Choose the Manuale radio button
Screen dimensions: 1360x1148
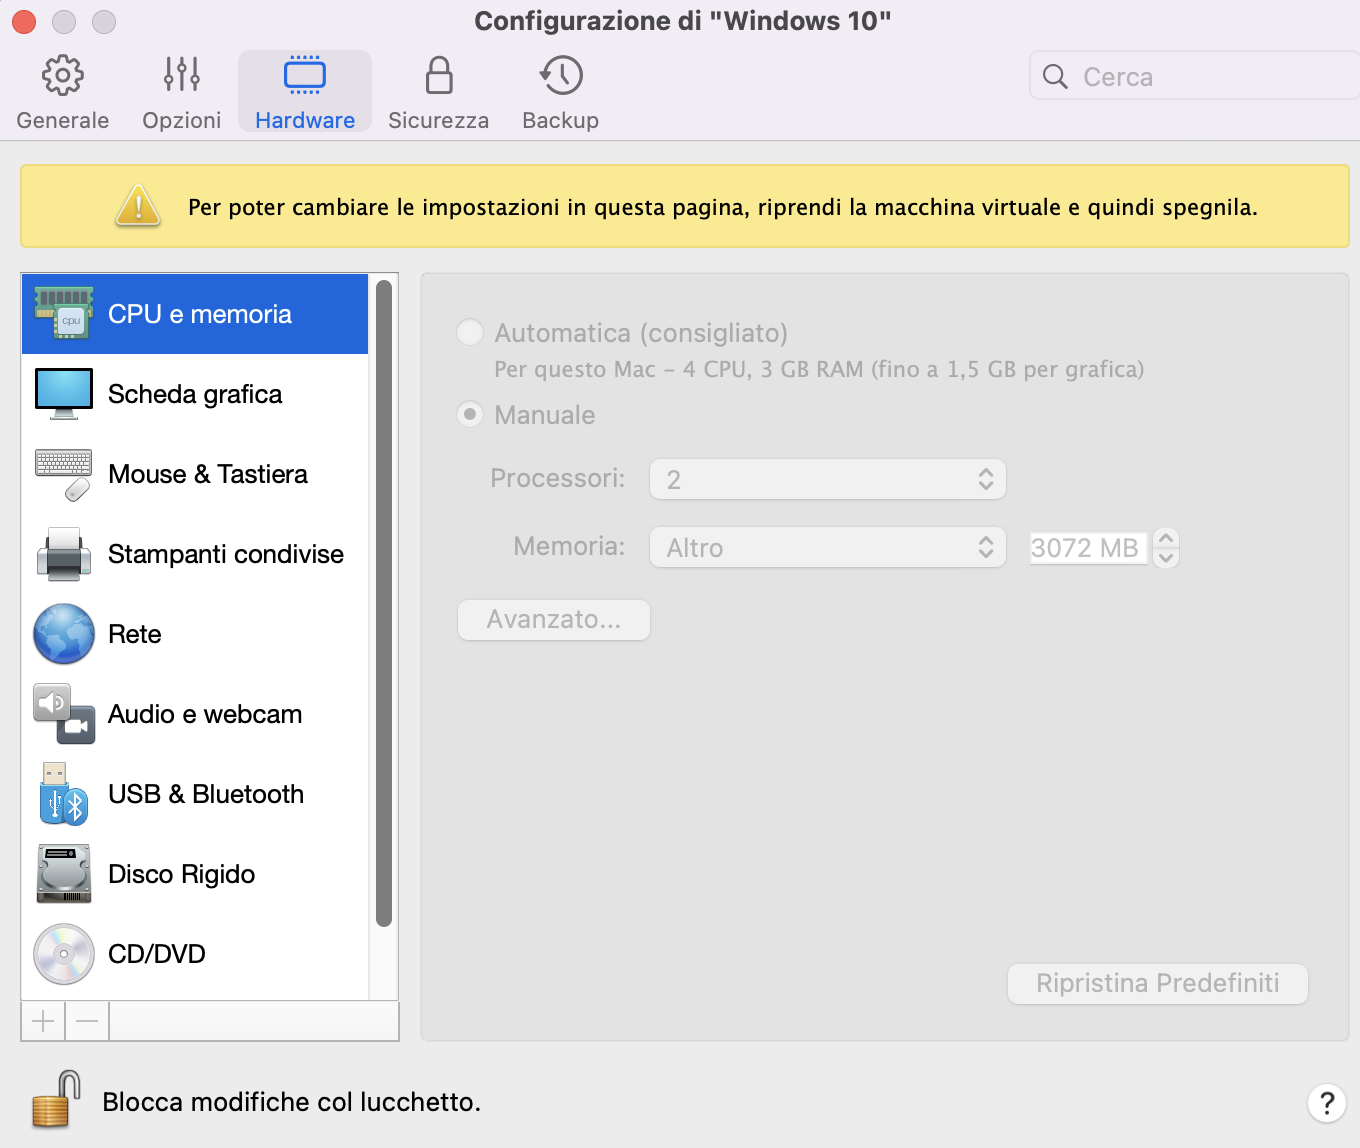(470, 414)
